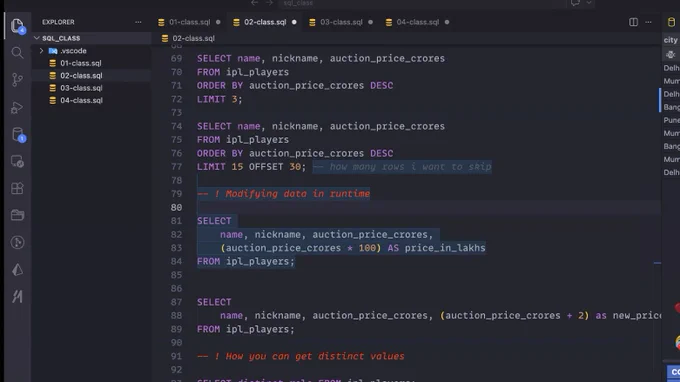680x382 pixels.
Task: Select the 02-class.sql editor tab
Action: (265, 22)
